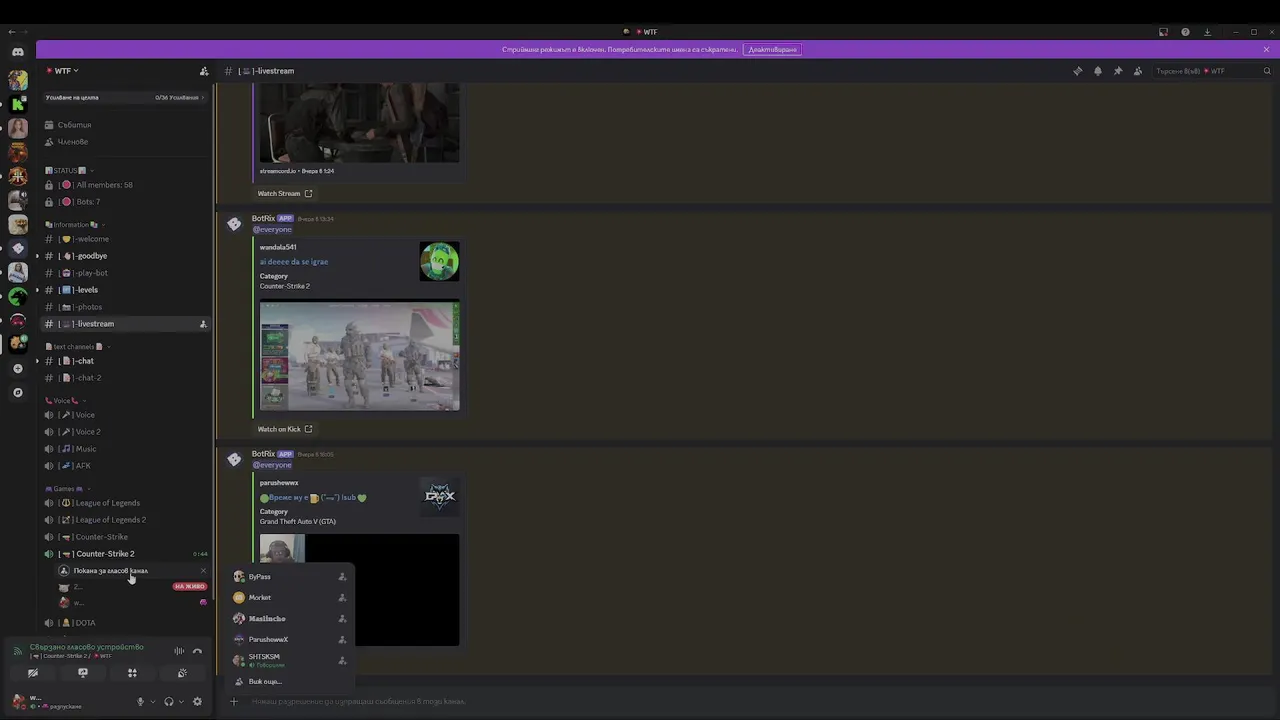
Task: Toggle the member list icon
Action: click(x=1138, y=71)
